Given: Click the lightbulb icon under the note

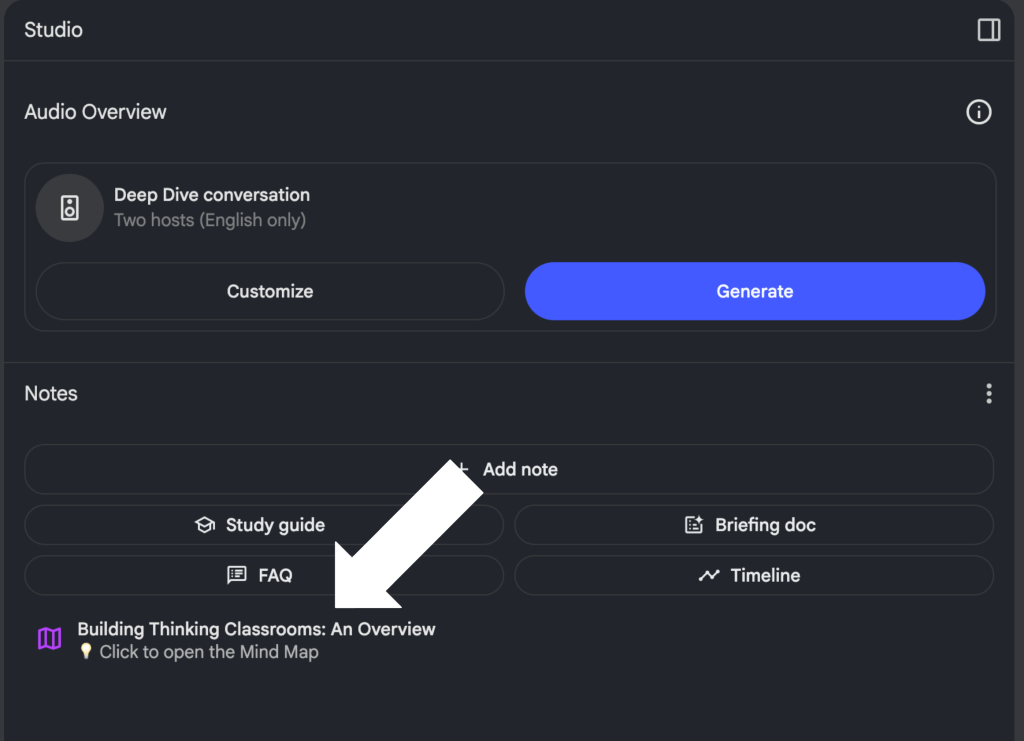Looking at the screenshot, I should 86,652.
